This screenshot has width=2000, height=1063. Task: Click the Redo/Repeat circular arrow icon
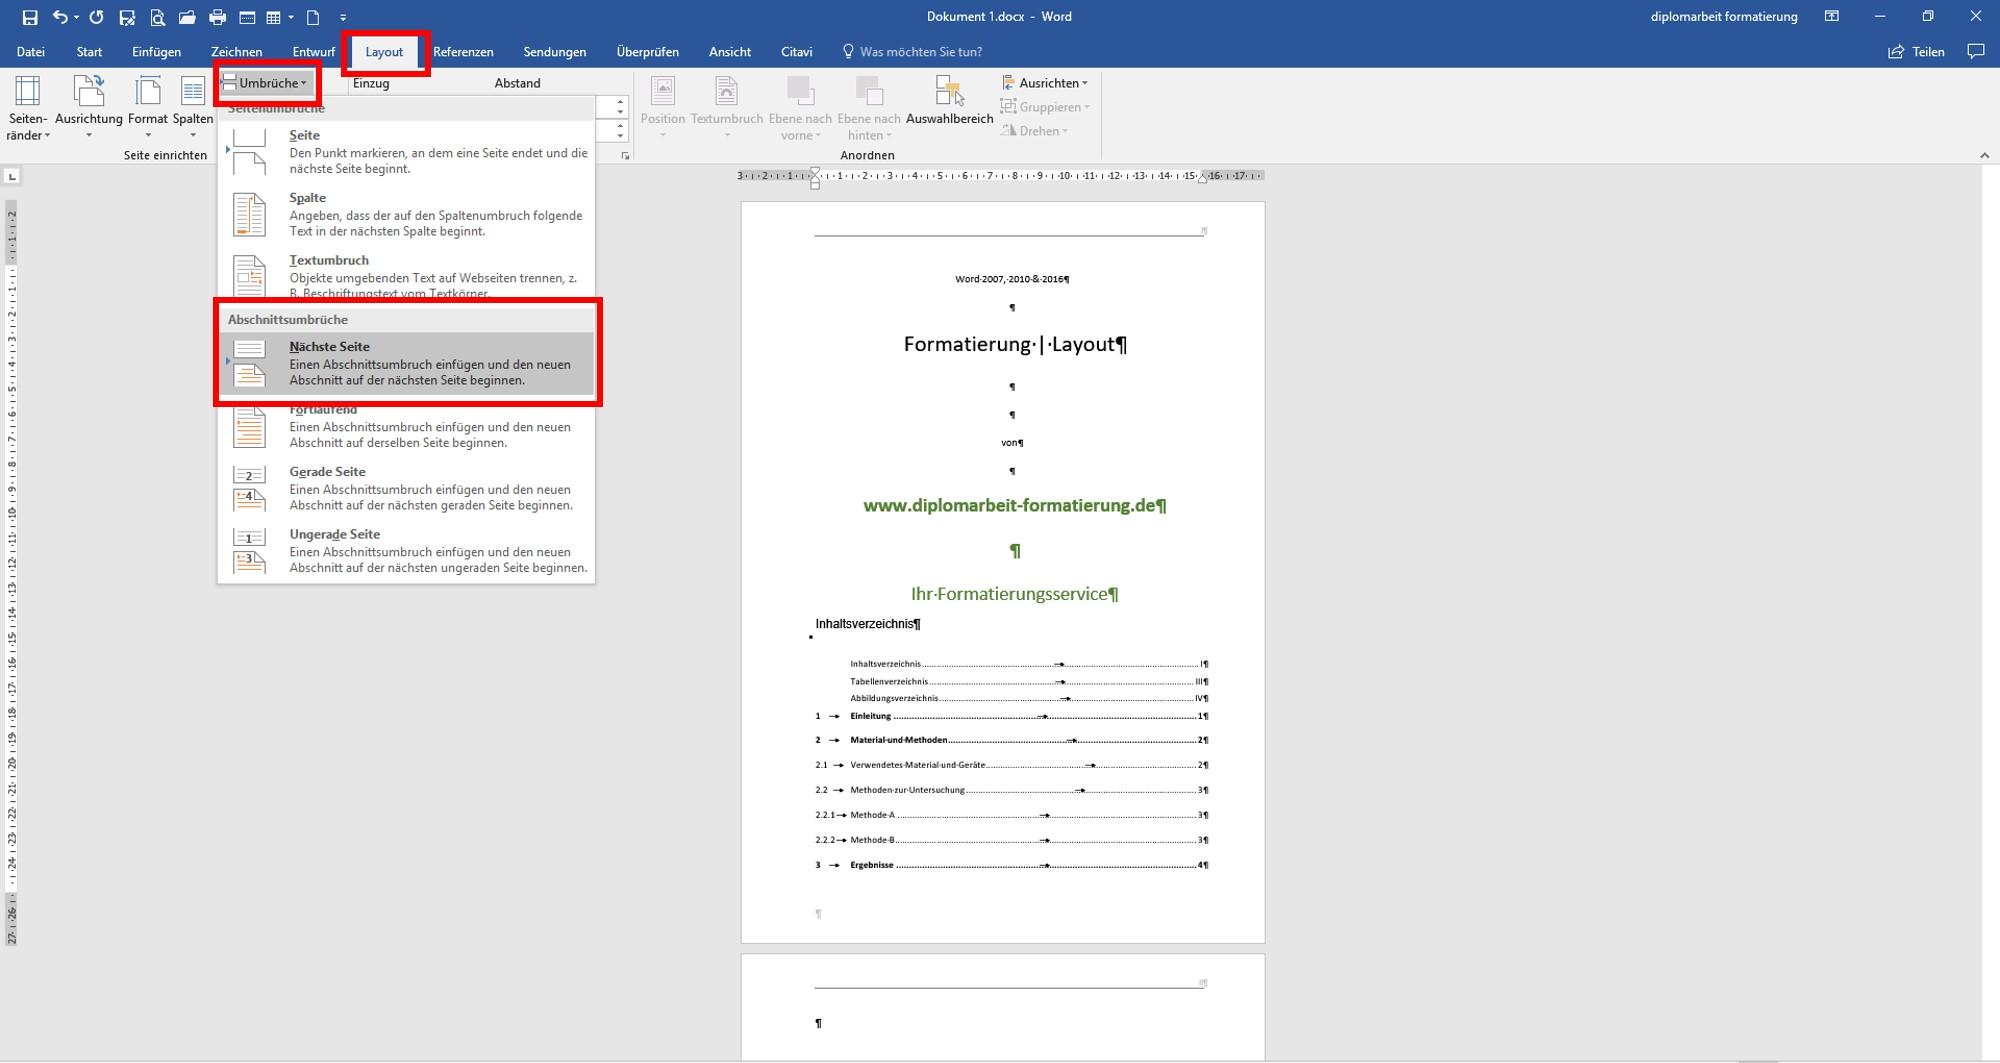point(96,17)
